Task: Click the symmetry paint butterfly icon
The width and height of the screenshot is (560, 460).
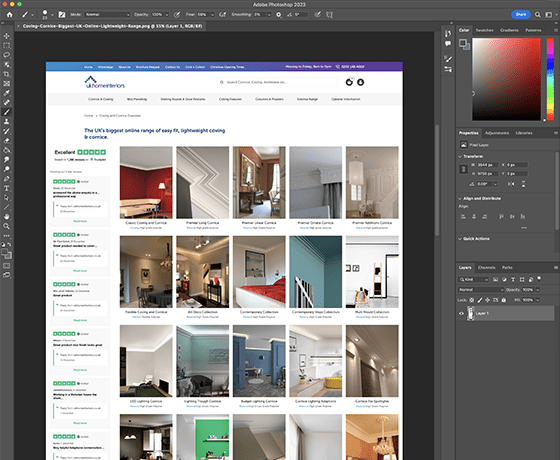Action: click(329, 15)
